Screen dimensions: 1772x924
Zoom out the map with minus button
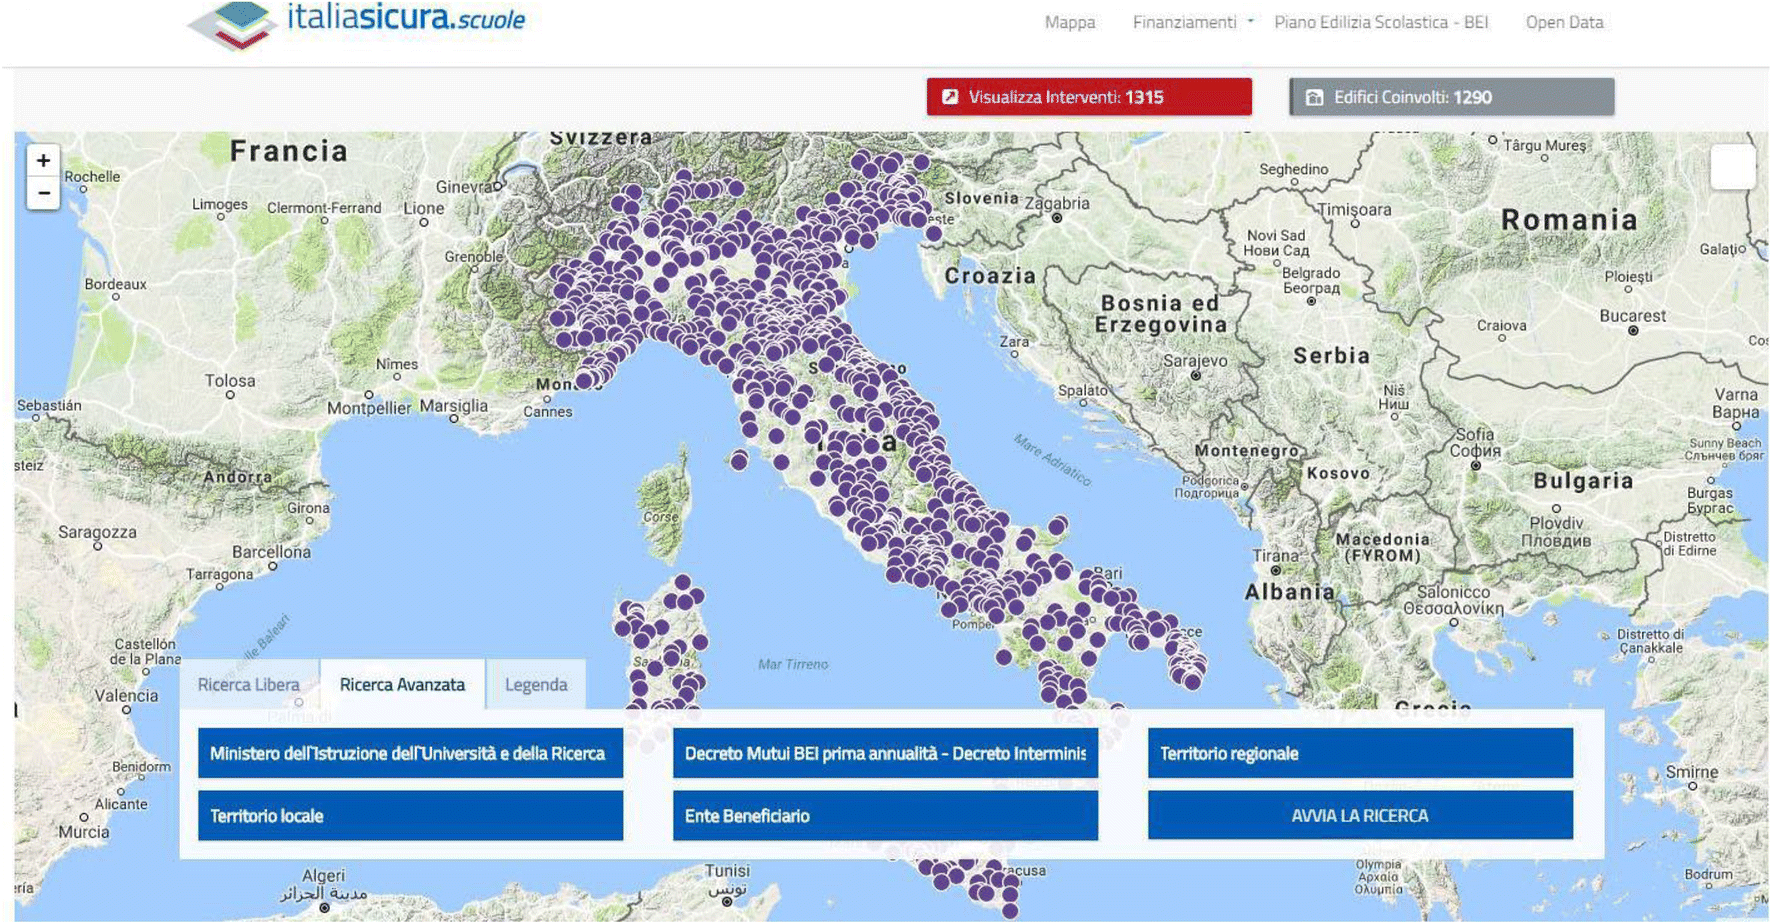pos(43,193)
